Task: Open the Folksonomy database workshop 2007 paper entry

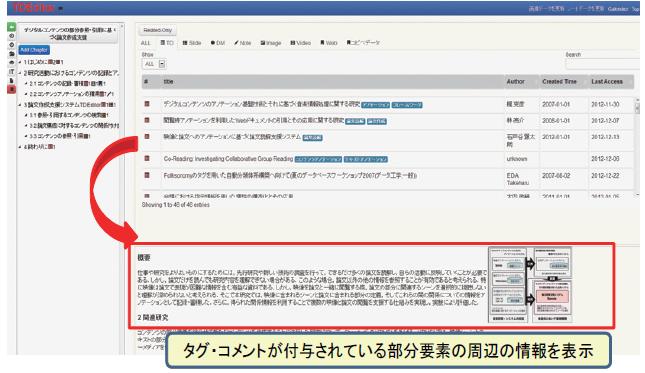Action: (290, 176)
